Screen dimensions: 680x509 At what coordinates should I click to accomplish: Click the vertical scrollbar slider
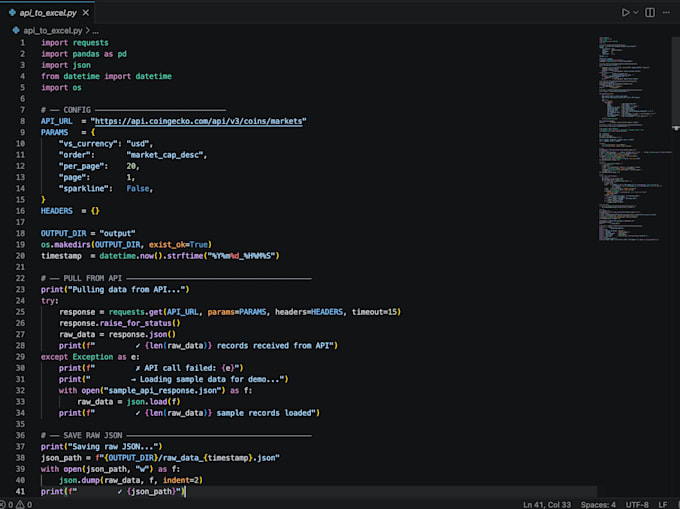coord(676,82)
